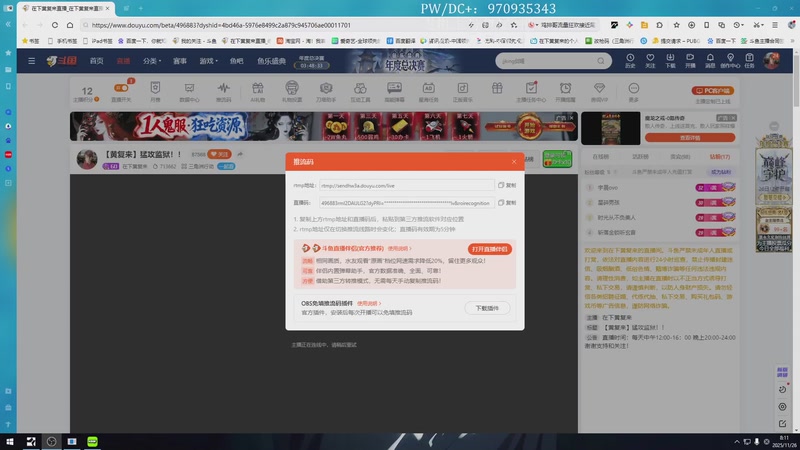Open 月榜 icon in streamer toolbar

[x=155, y=91]
